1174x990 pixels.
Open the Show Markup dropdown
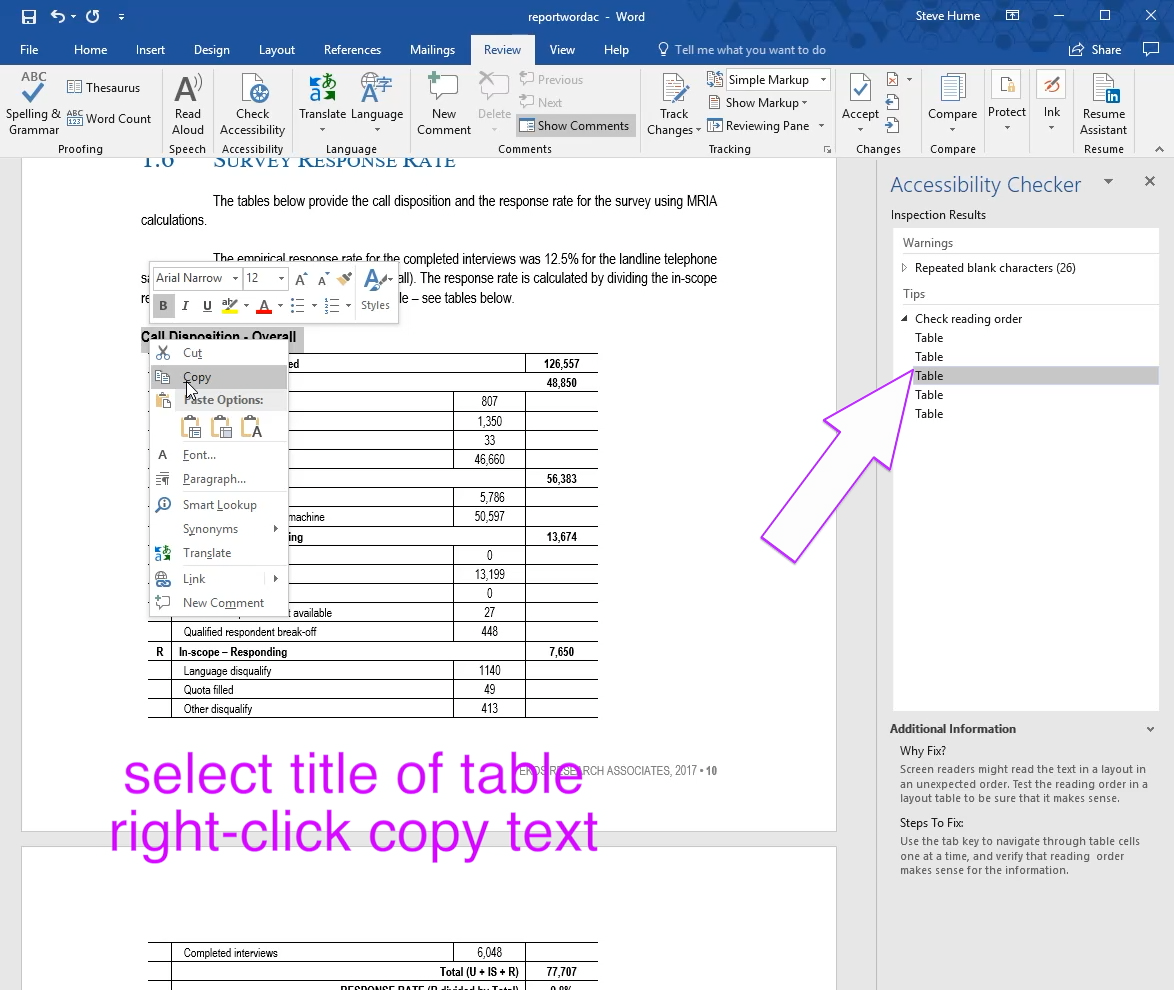point(758,103)
